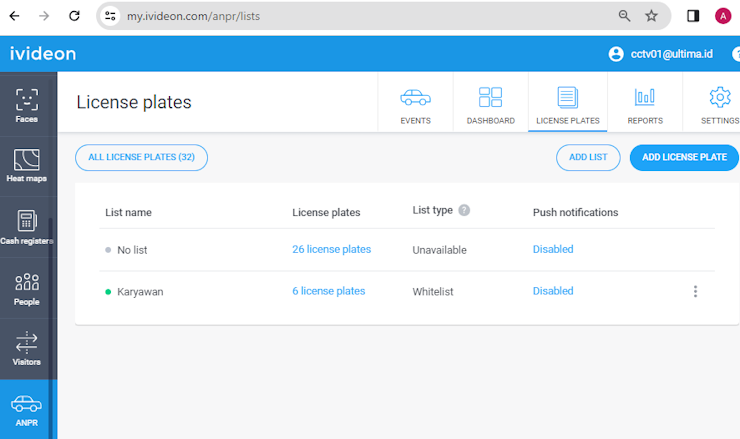Click the Add License Plate button
Viewport: 740px width, 439px height.
click(684, 157)
